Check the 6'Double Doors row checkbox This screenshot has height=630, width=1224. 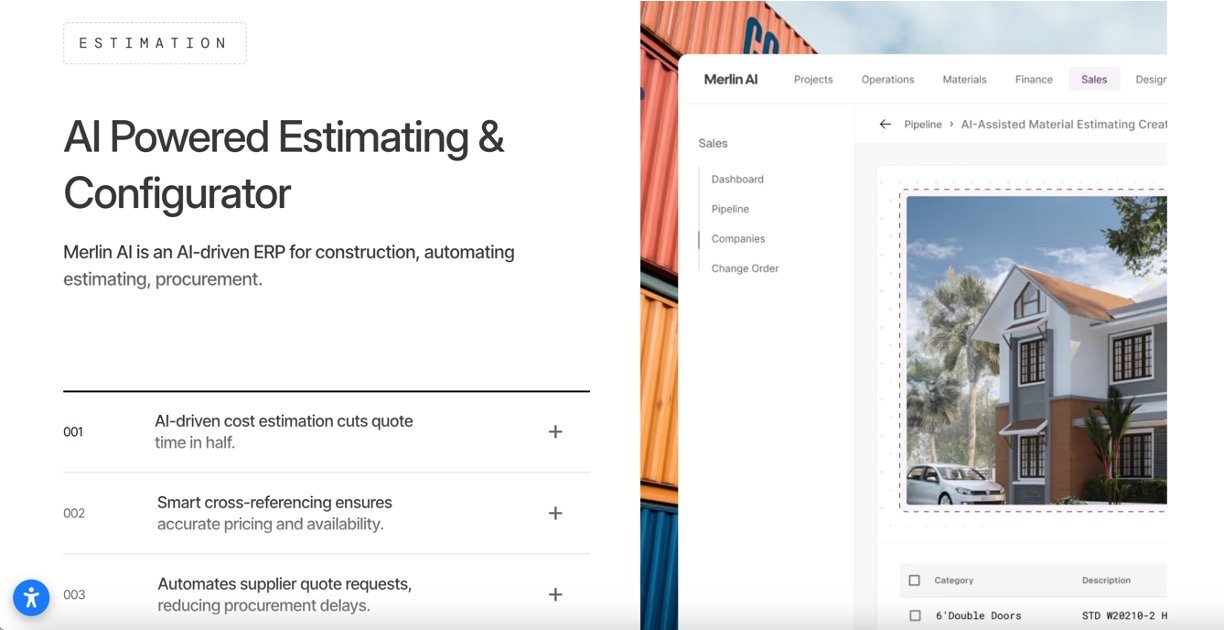point(914,616)
